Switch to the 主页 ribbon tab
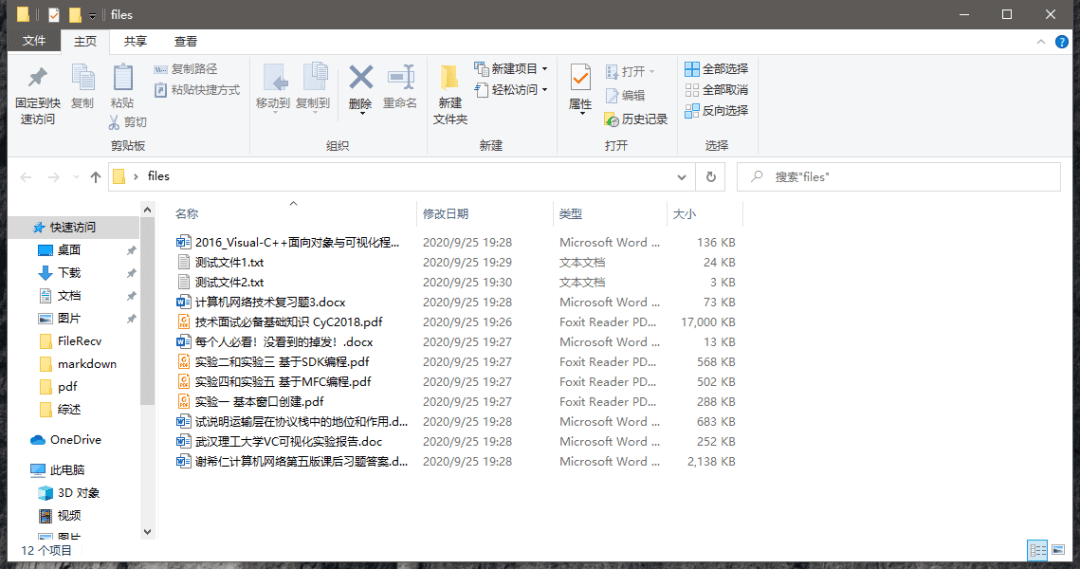 [85, 41]
